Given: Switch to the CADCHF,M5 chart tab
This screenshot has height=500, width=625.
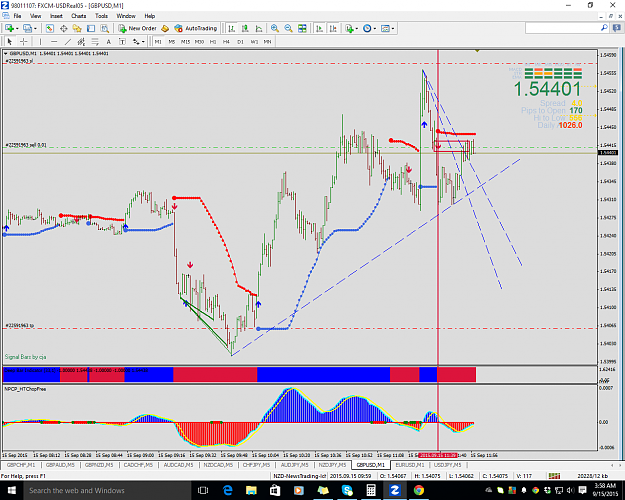Looking at the screenshot, I should click(138, 465).
